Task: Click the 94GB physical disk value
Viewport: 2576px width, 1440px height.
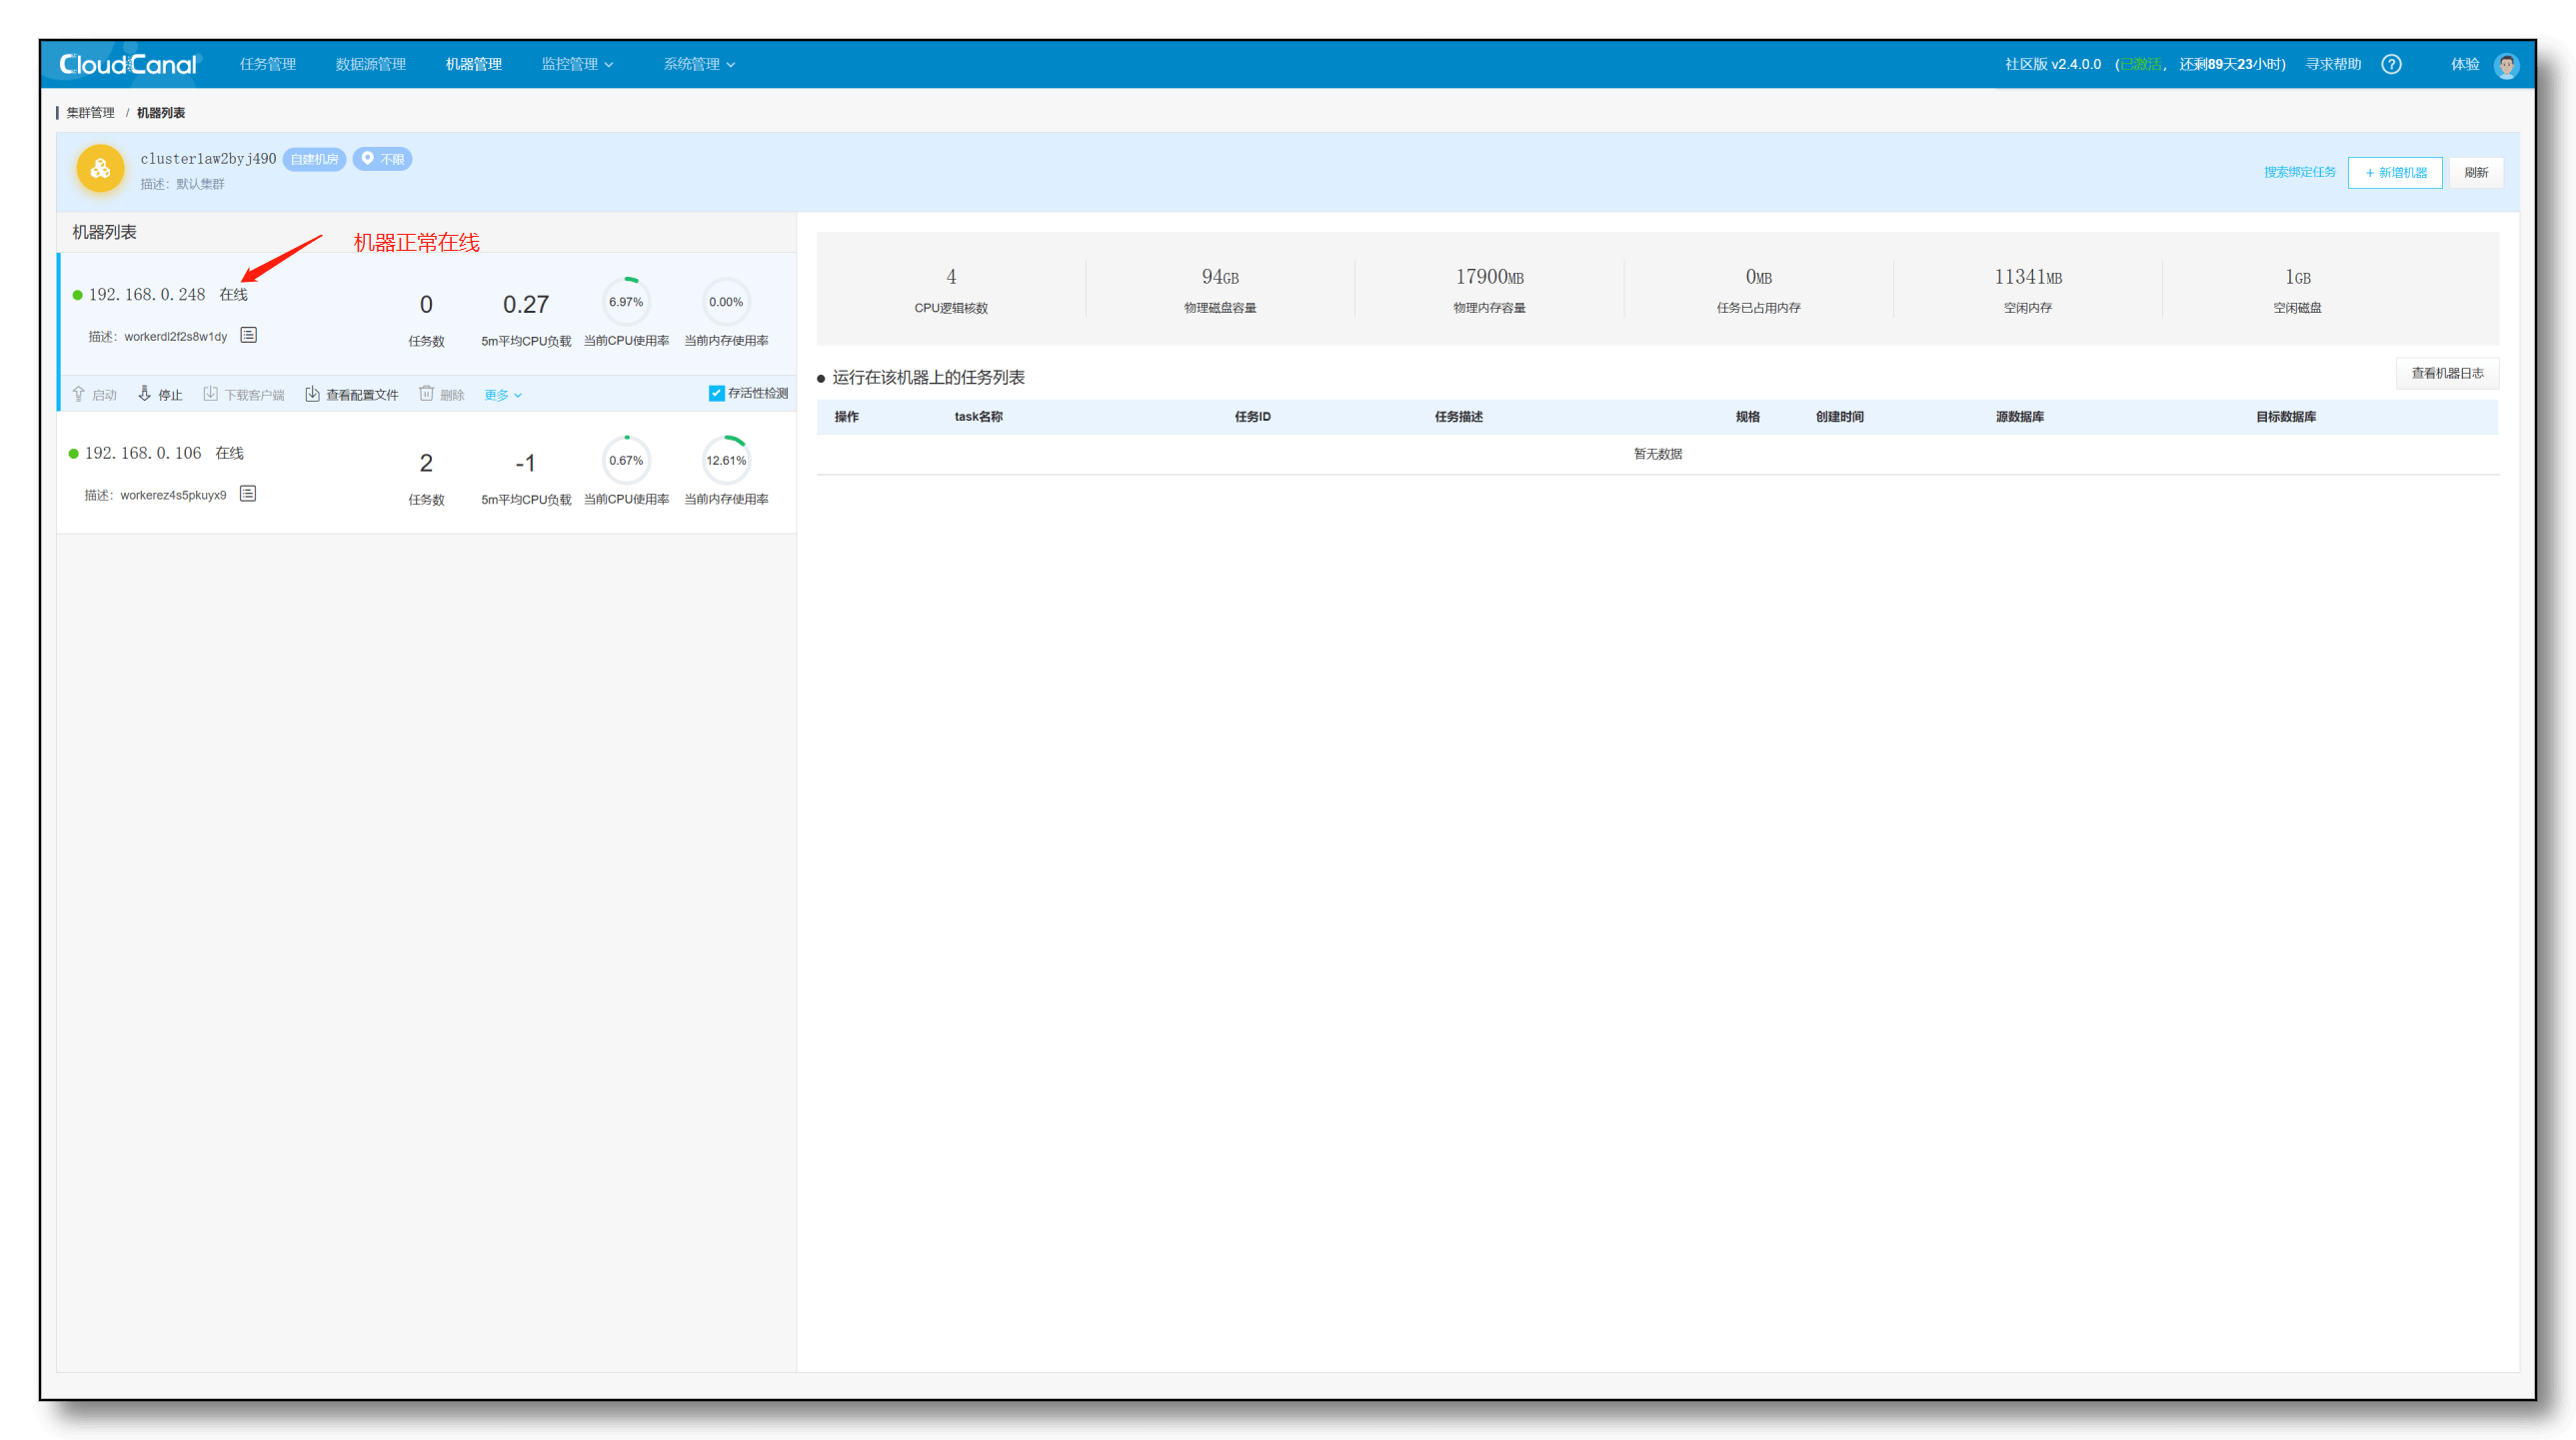Action: (1220, 277)
